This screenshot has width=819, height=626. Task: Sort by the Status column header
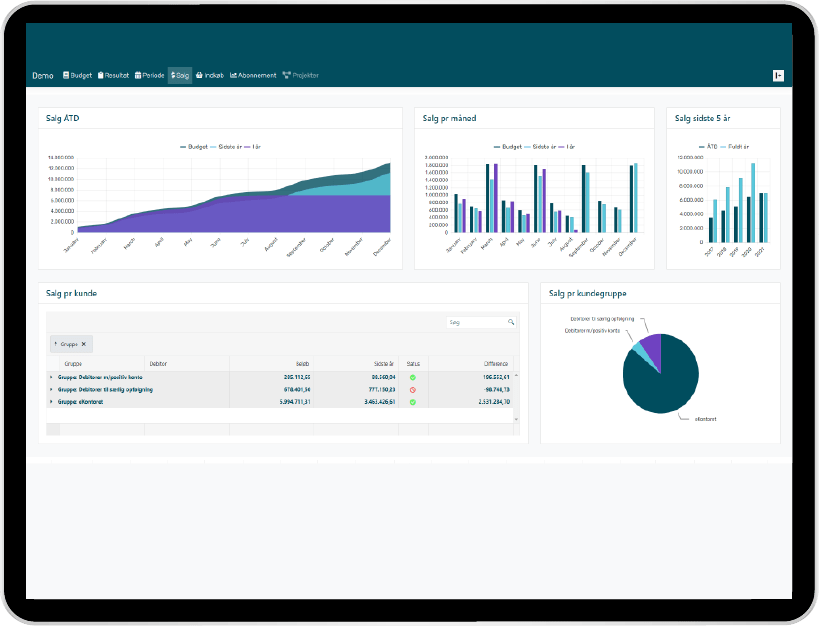point(413,364)
